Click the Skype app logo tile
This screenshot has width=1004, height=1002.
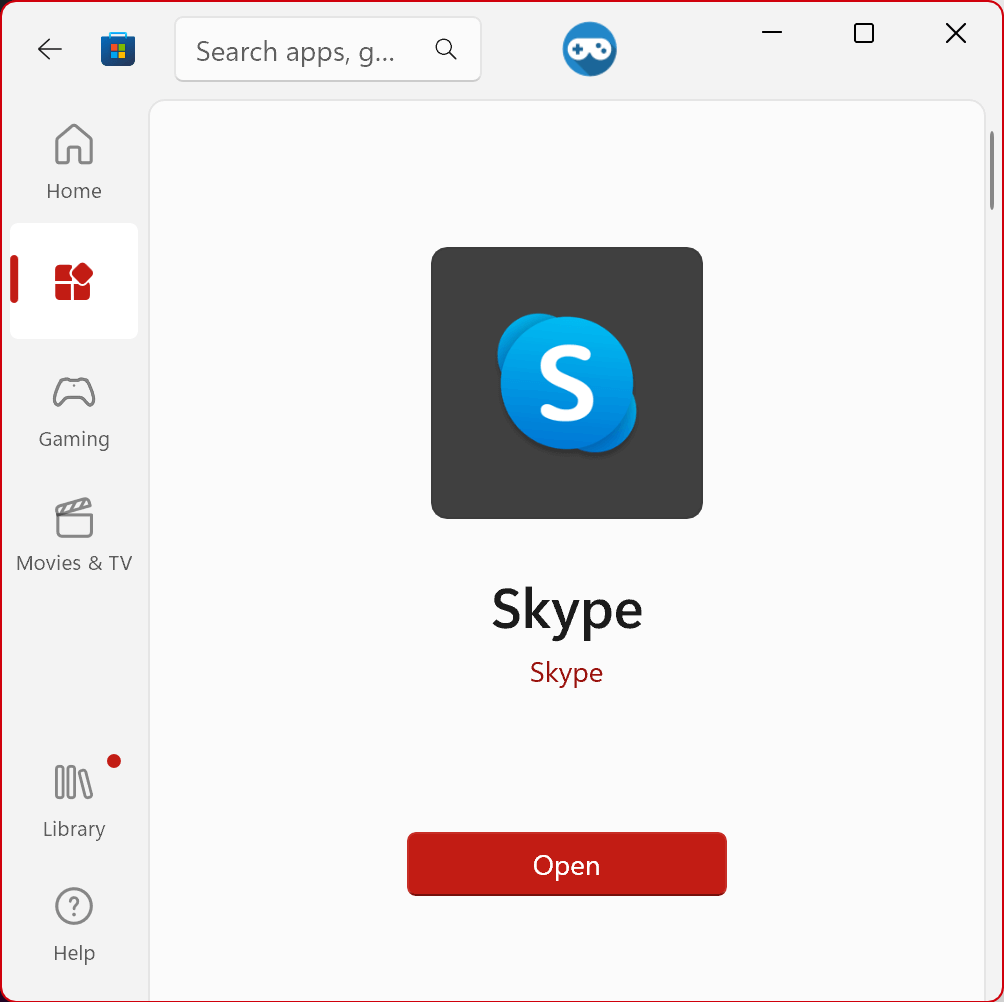click(567, 383)
